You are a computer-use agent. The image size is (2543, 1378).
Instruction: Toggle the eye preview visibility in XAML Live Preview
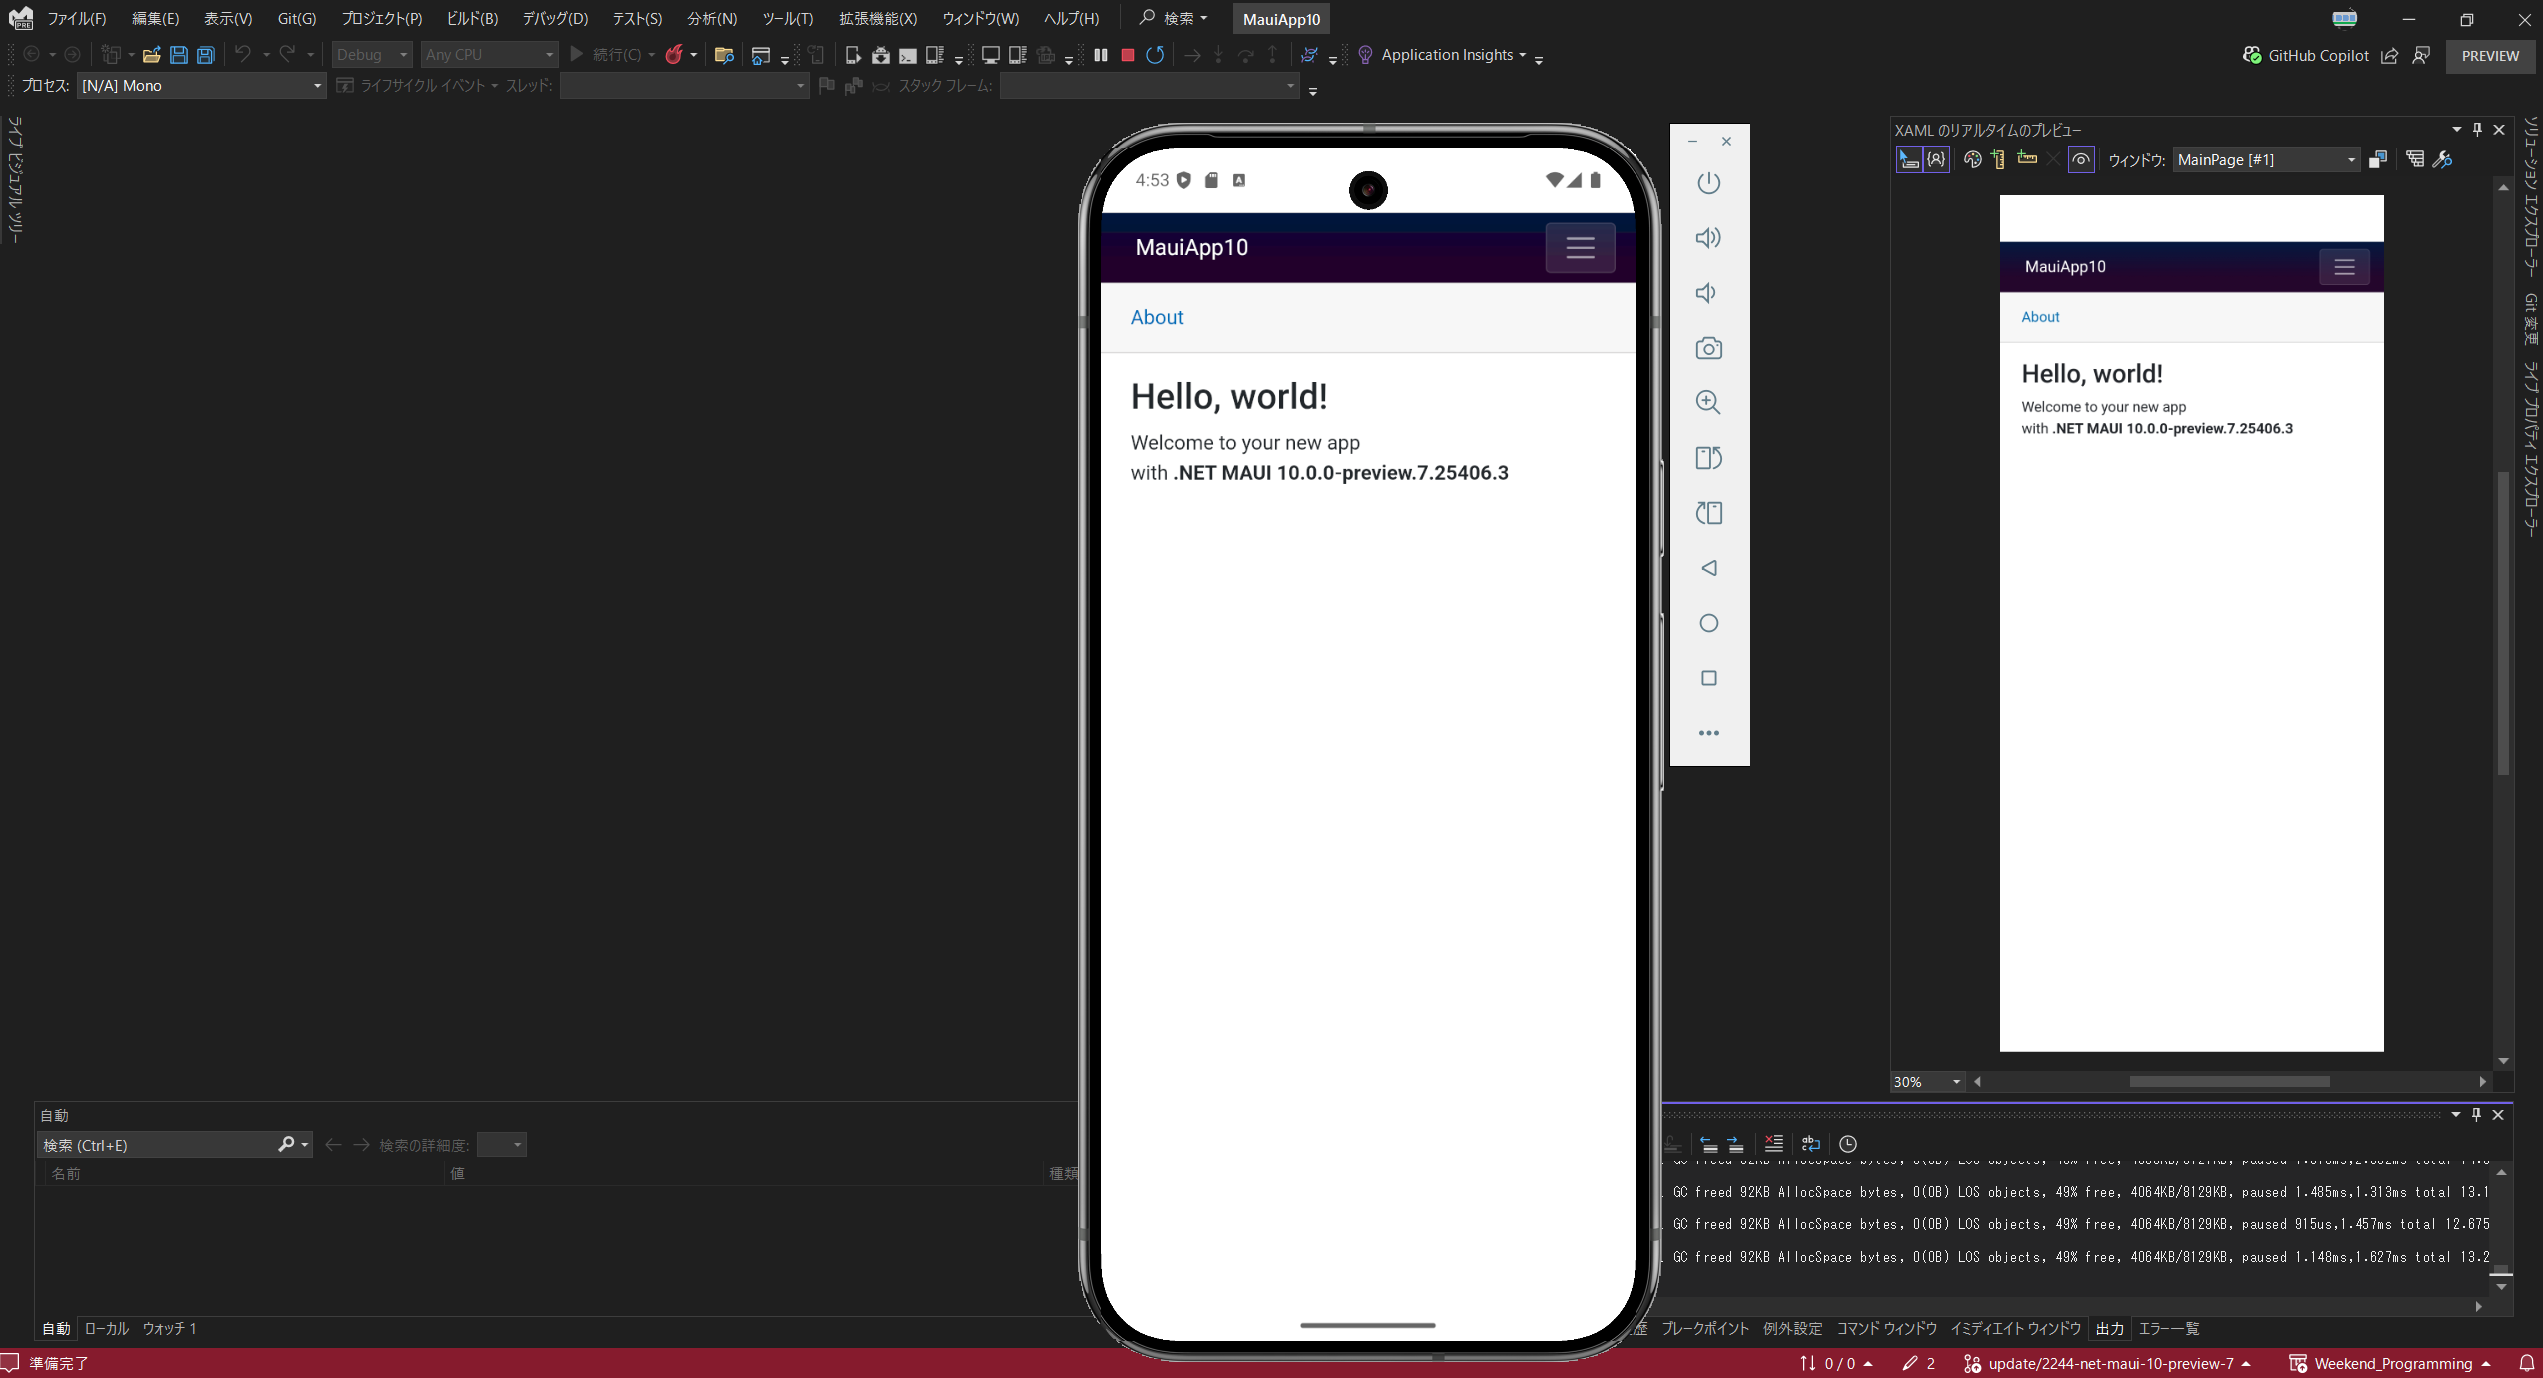2080,160
